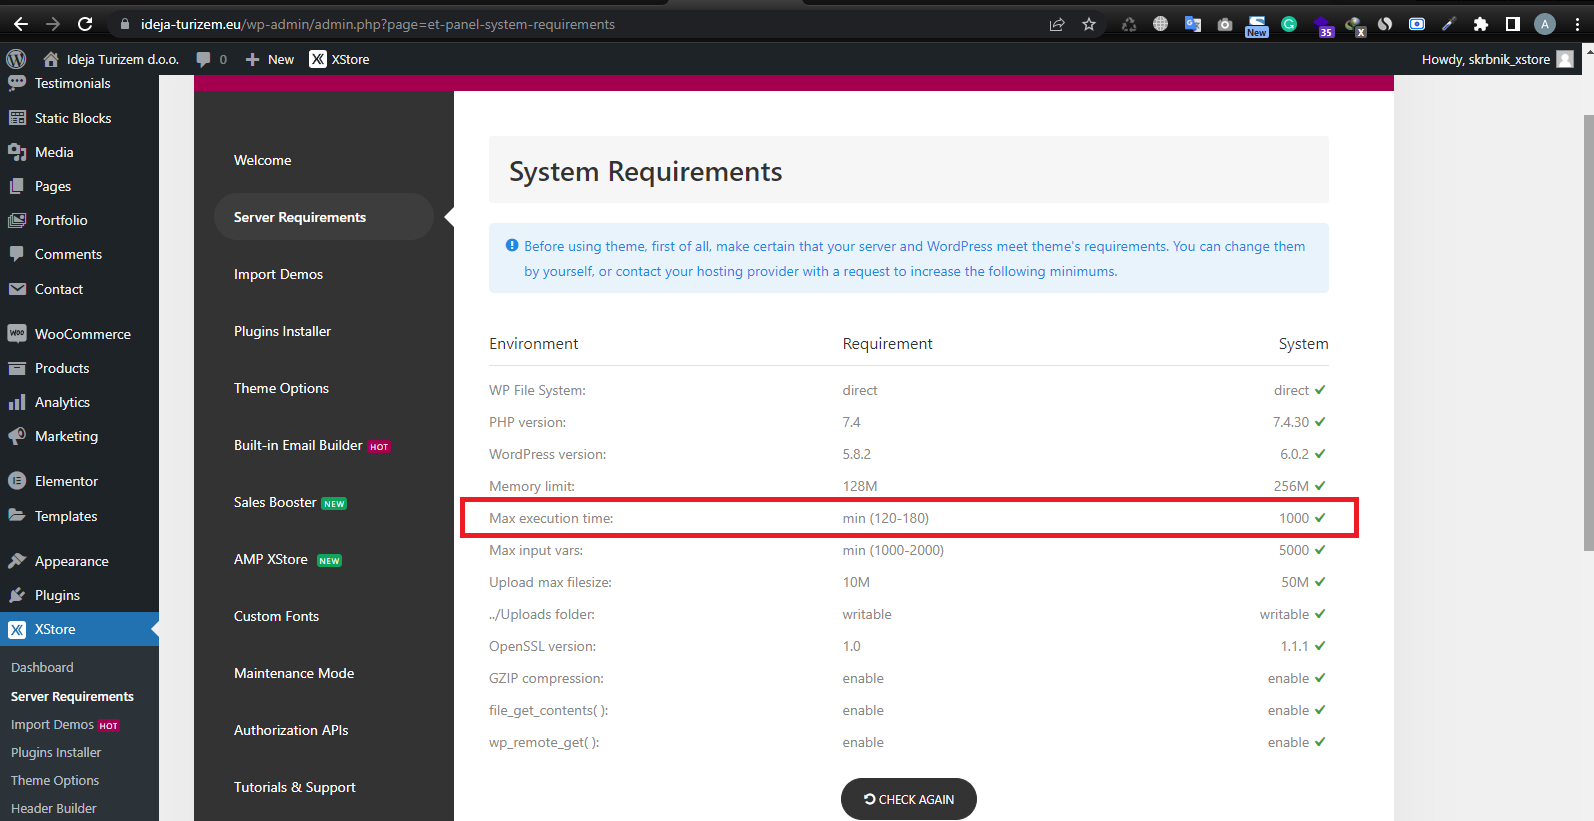Open Theme Options in XStore submenu

point(55,781)
